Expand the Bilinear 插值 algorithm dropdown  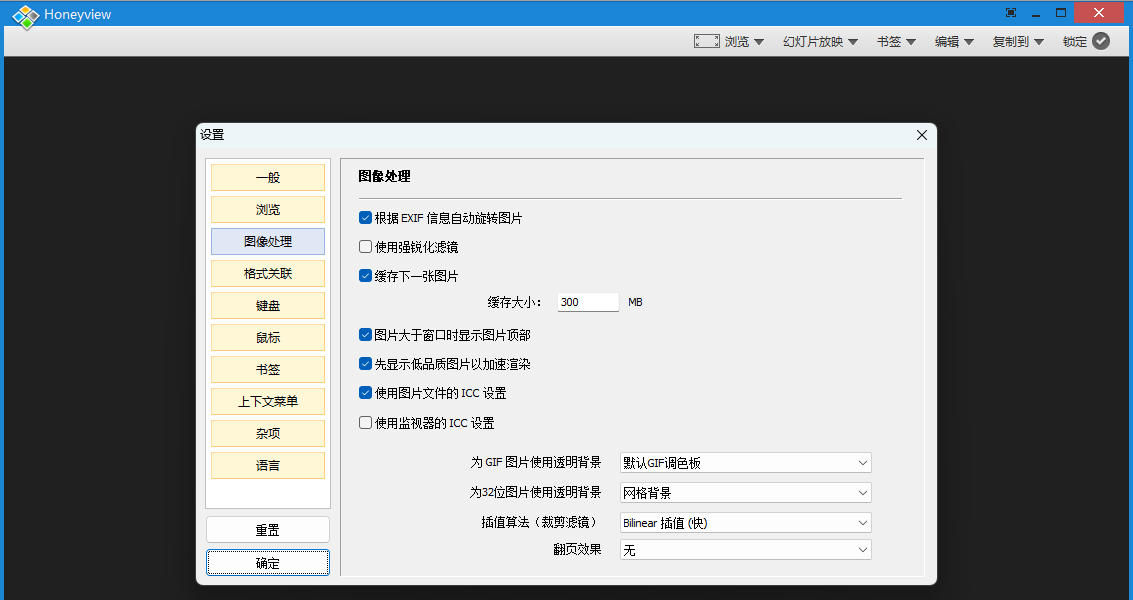[745, 522]
